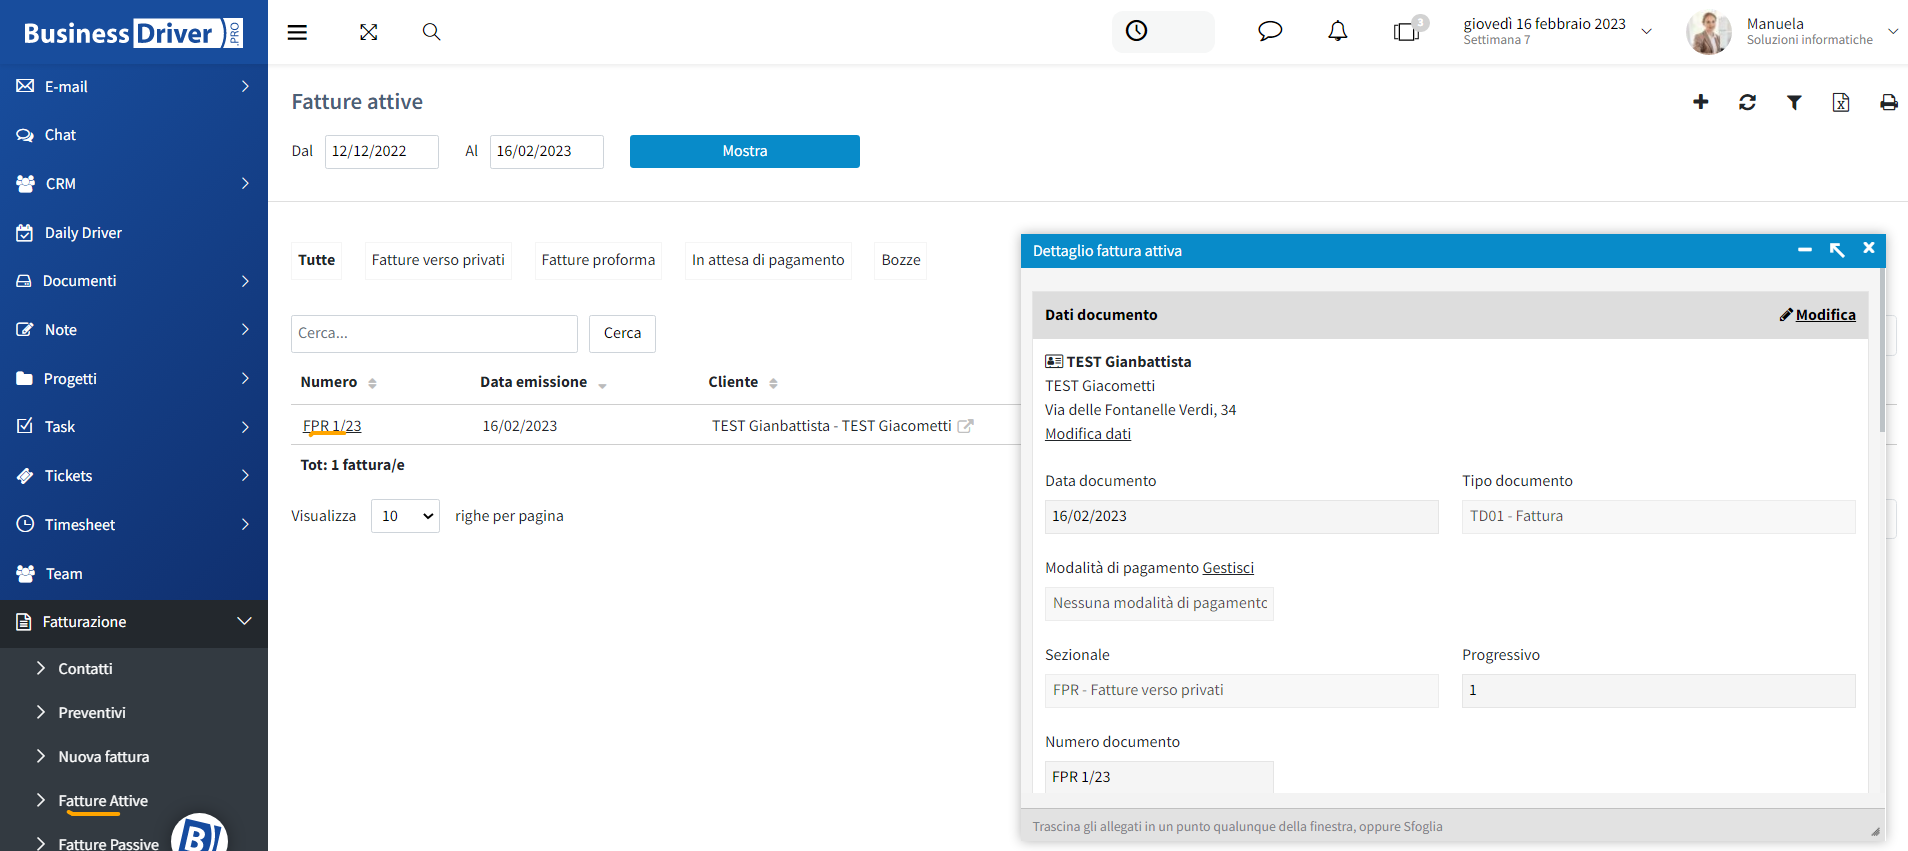This screenshot has height=851, width=1908.
Task: Sort by Cliente column
Action: point(743,382)
